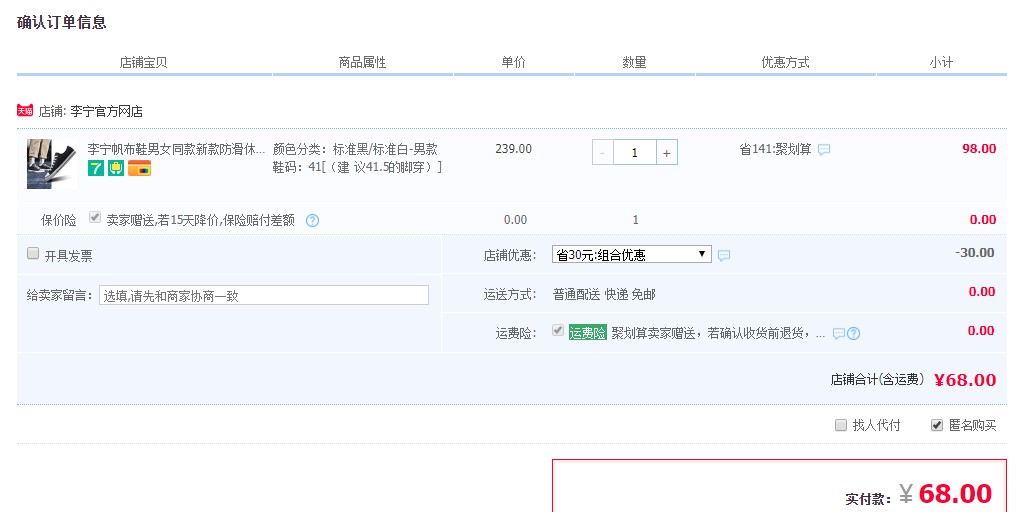The image size is (1019, 512).
Task: Click the 店铺宝贝 column header
Action: pyautogui.click(x=144, y=62)
